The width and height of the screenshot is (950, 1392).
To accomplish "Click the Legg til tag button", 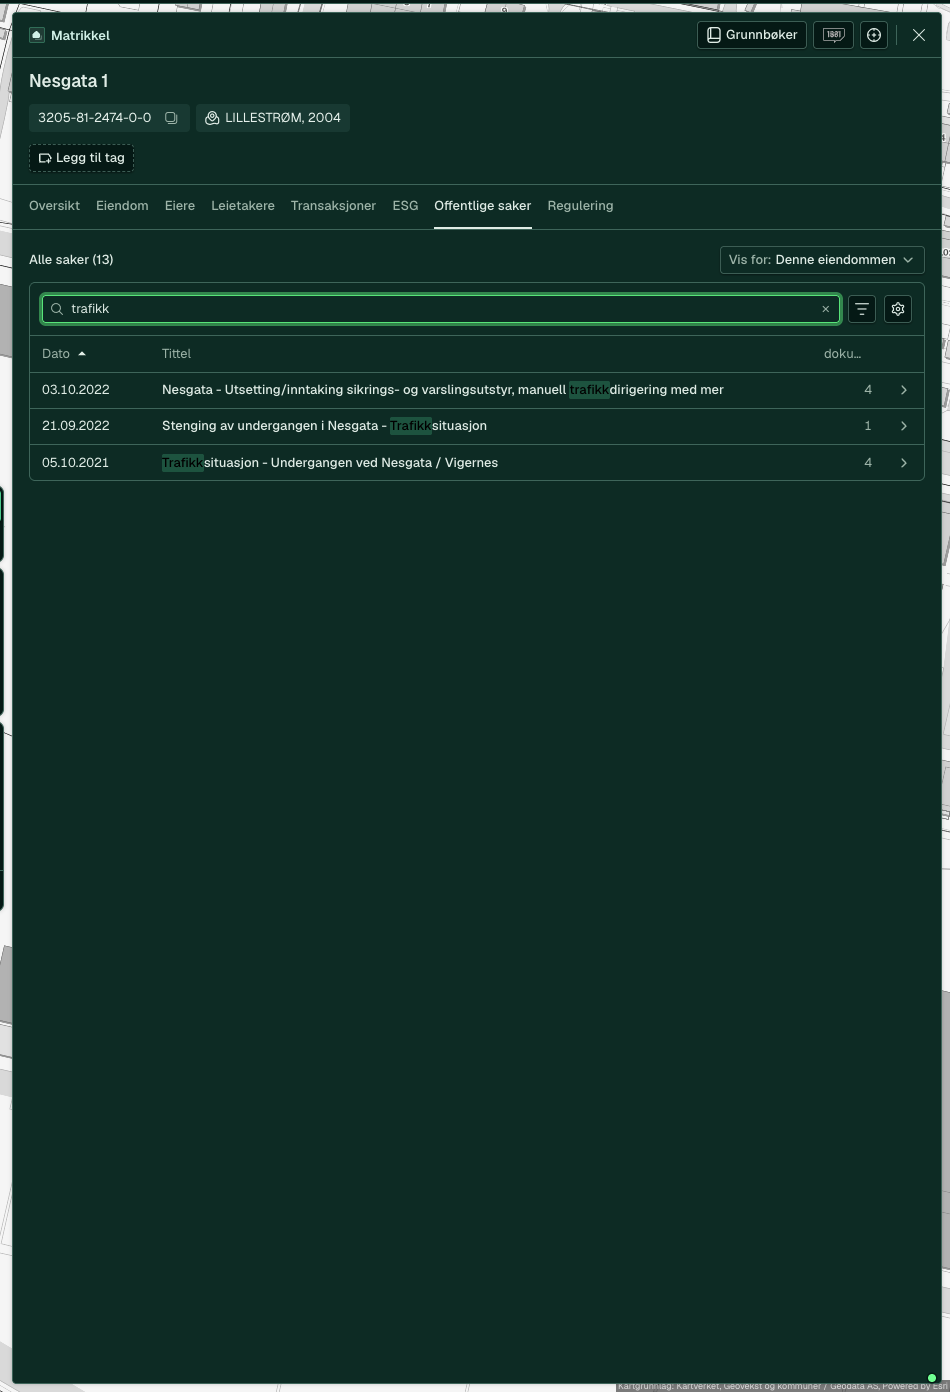I will pyautogui.click(x=81, y=158).
